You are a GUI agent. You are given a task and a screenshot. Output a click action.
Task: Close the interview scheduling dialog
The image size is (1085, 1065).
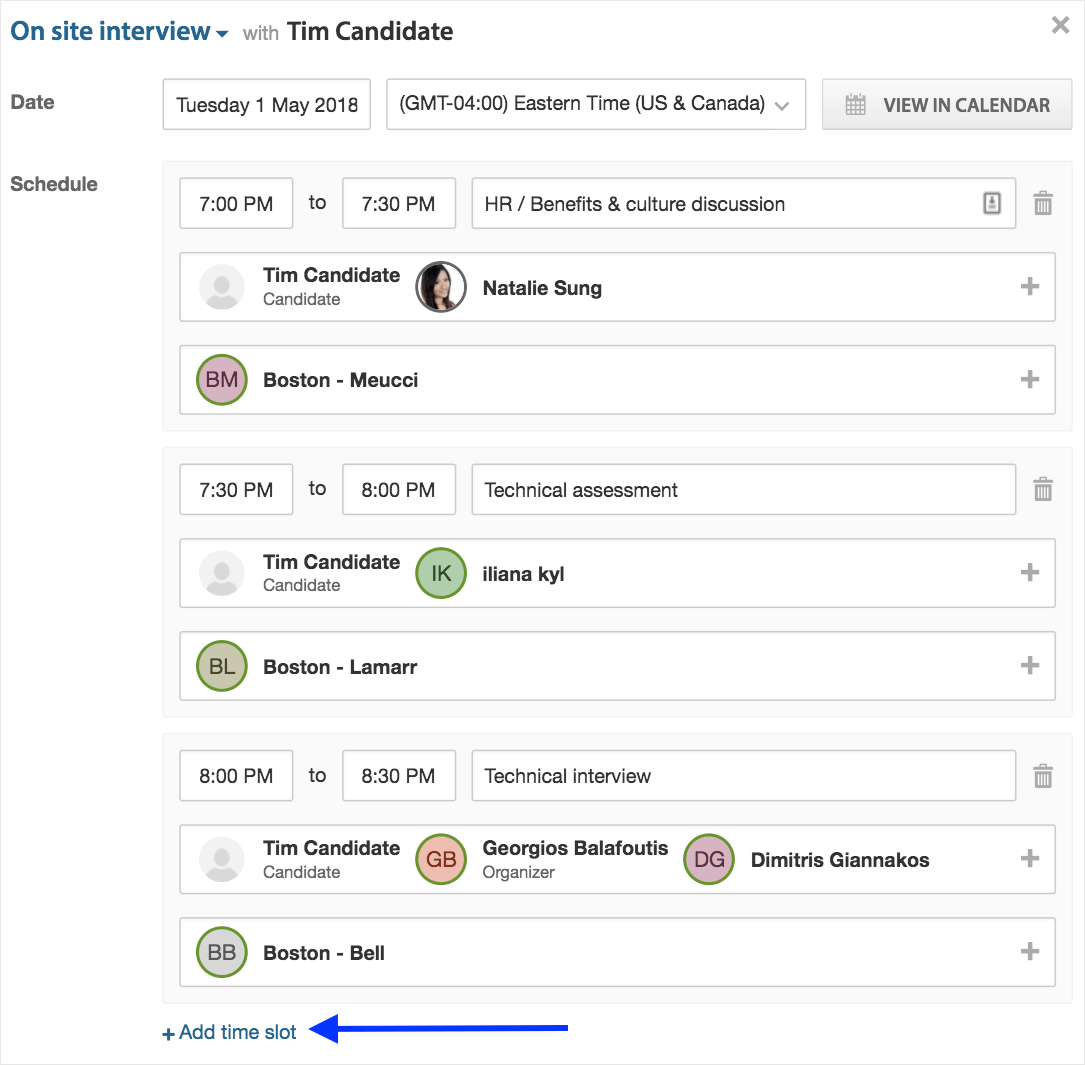point(1060,24)
